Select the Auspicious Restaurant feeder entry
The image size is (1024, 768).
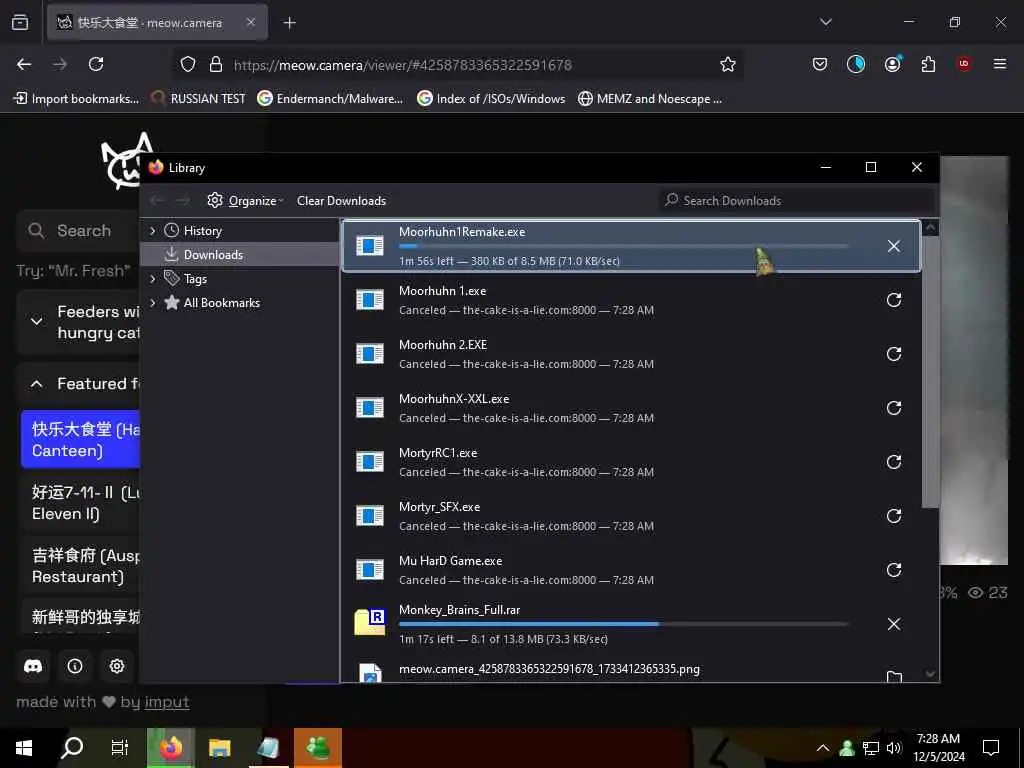[x=80, y=566]
